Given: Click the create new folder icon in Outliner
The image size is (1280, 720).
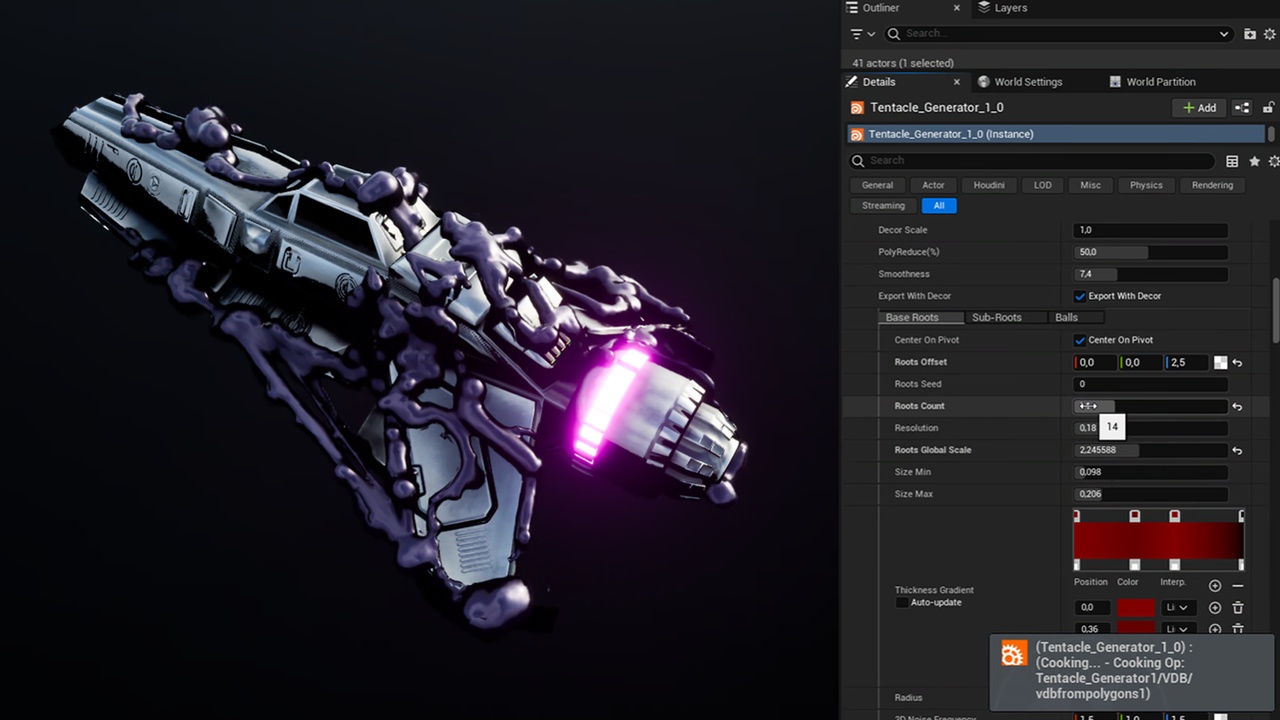Looking at the screenshot, I should click(1250, 34).
